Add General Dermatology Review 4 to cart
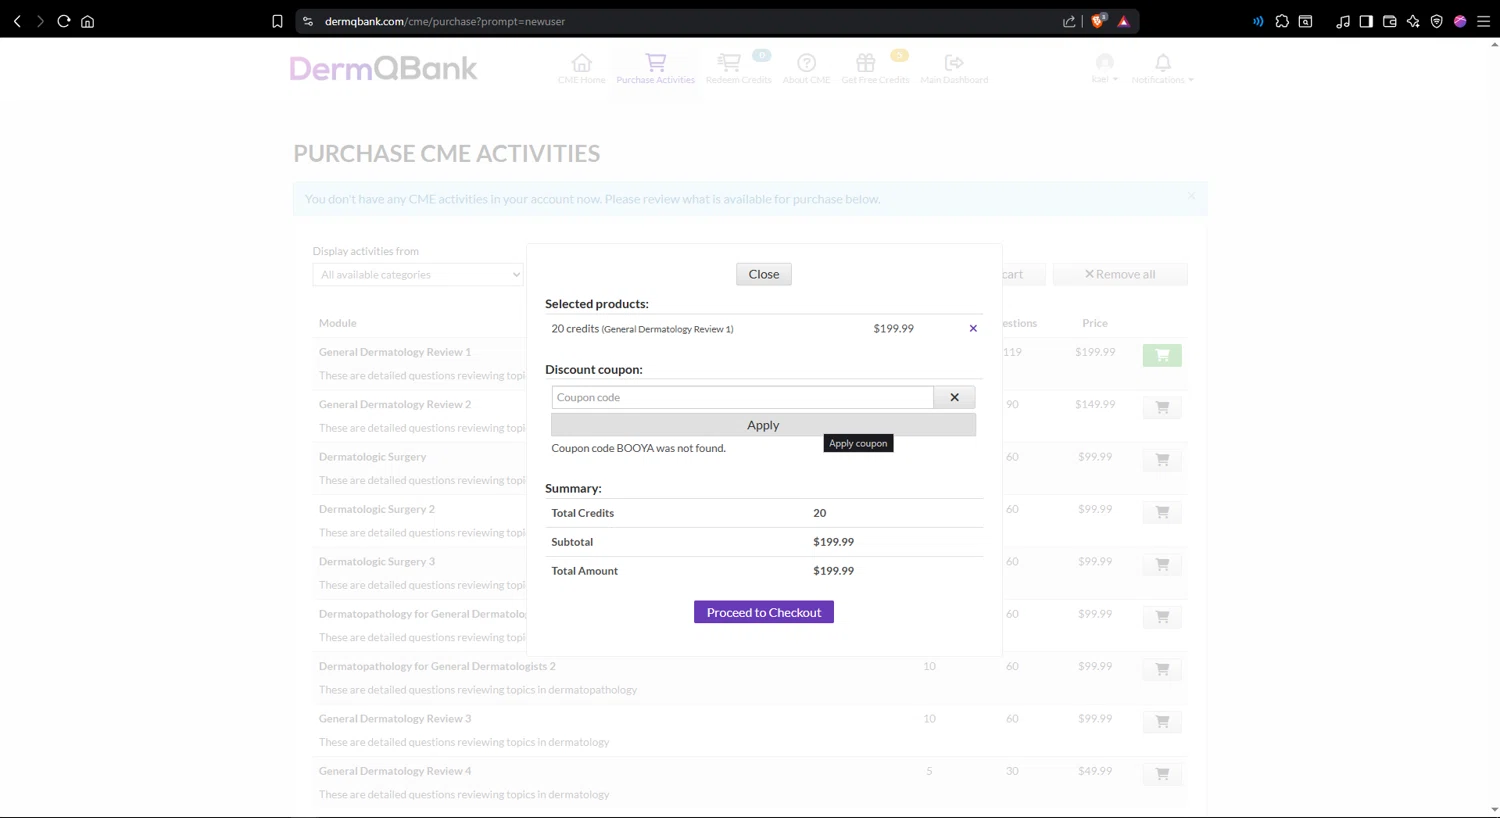The image size is (1500, 818). click(1162, 774)
